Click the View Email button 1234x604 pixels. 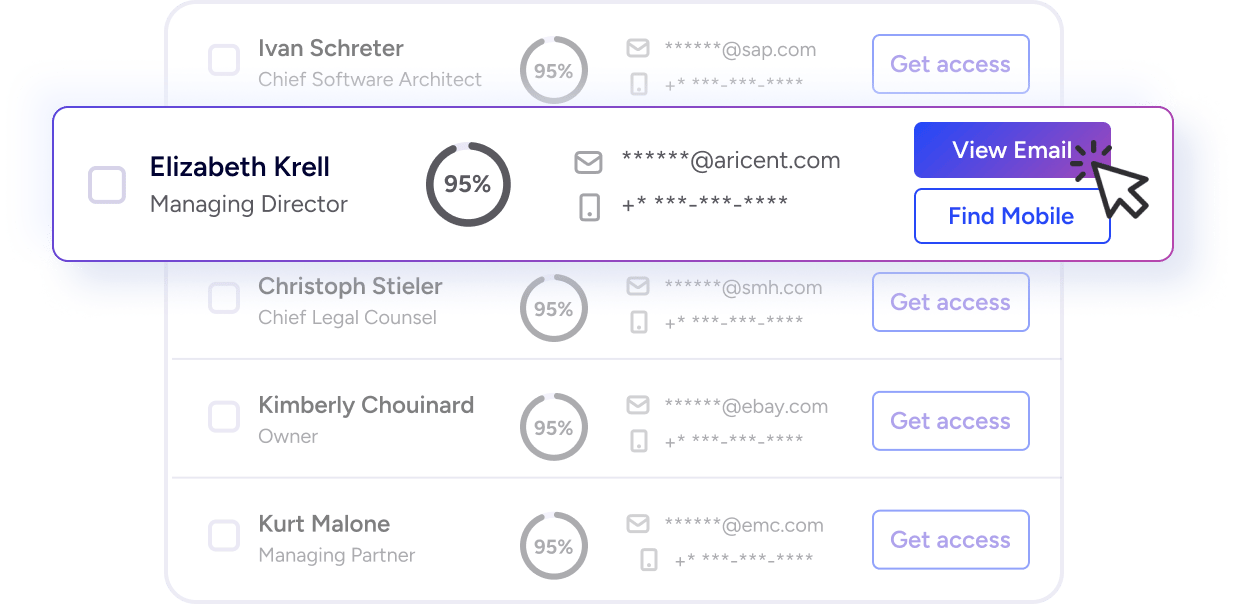[1012, 150]
